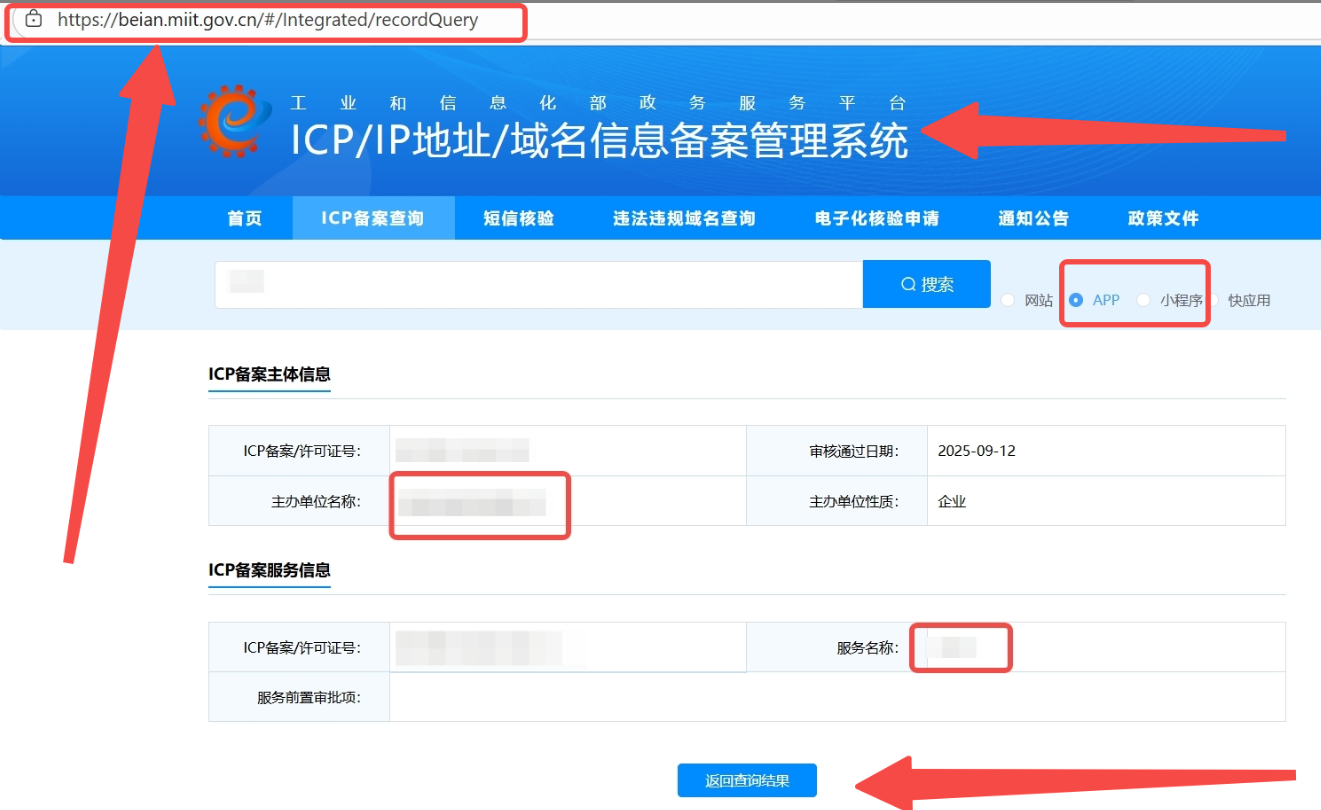Open the 电子化核验申请 menu item
1321x810 pixels.
(x=876, y=218)
